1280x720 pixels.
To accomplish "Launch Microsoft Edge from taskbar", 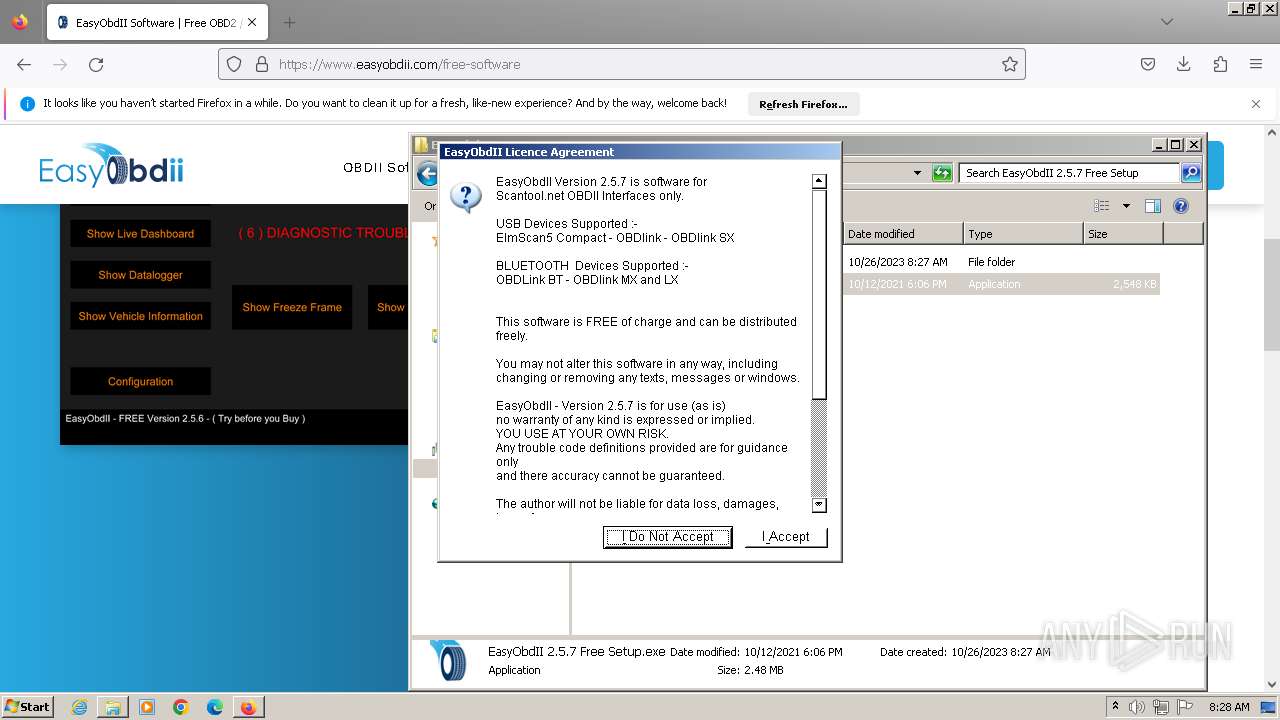I will pyautogui.click(x=215, y=707).
